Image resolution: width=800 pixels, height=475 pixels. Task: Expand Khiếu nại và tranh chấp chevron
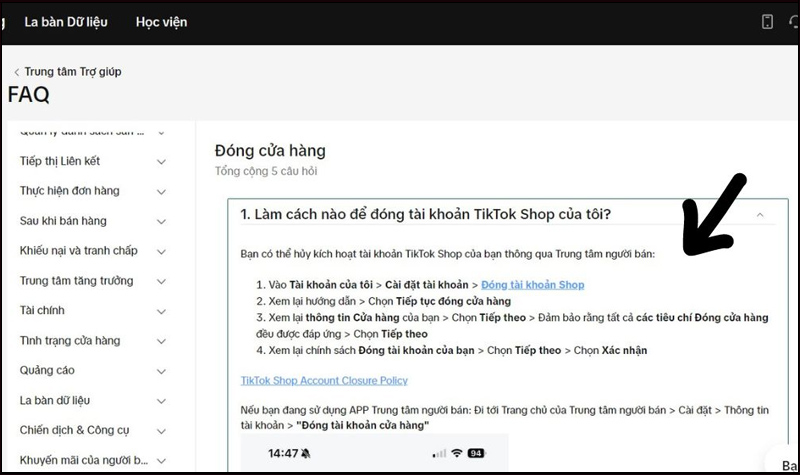[161, 252]
